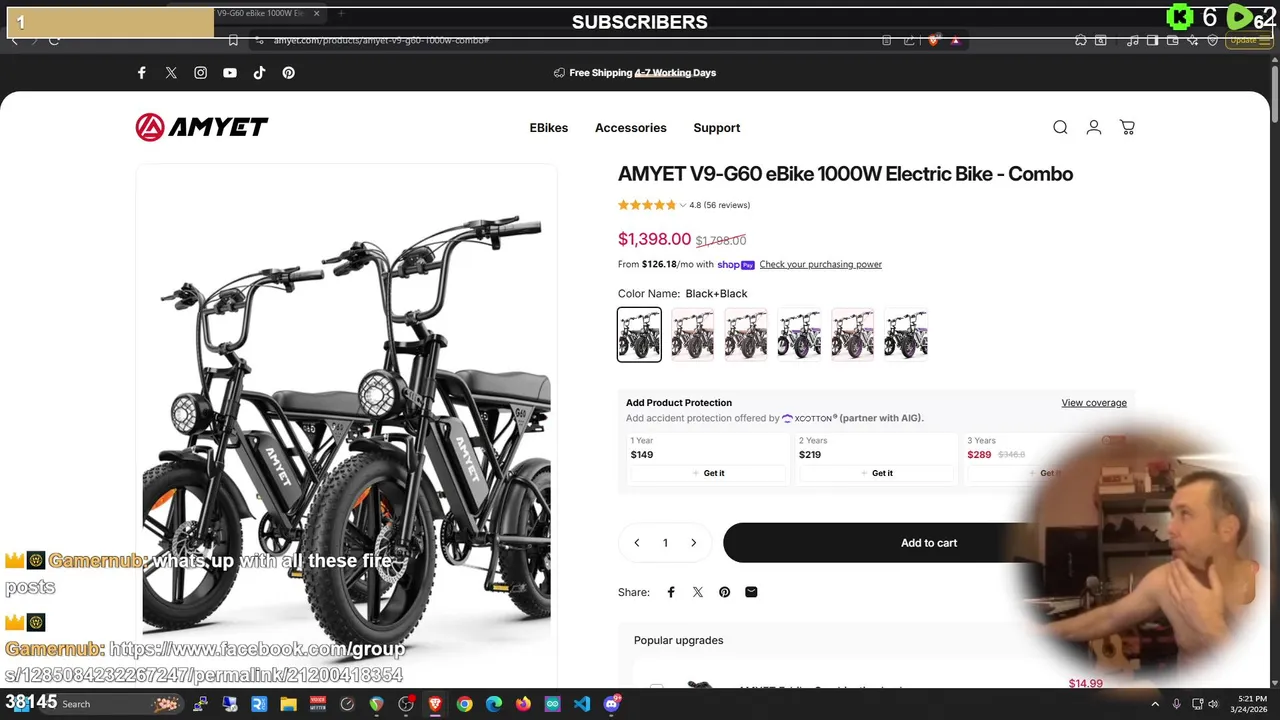Open Google Chrome from taskbar

464,704
